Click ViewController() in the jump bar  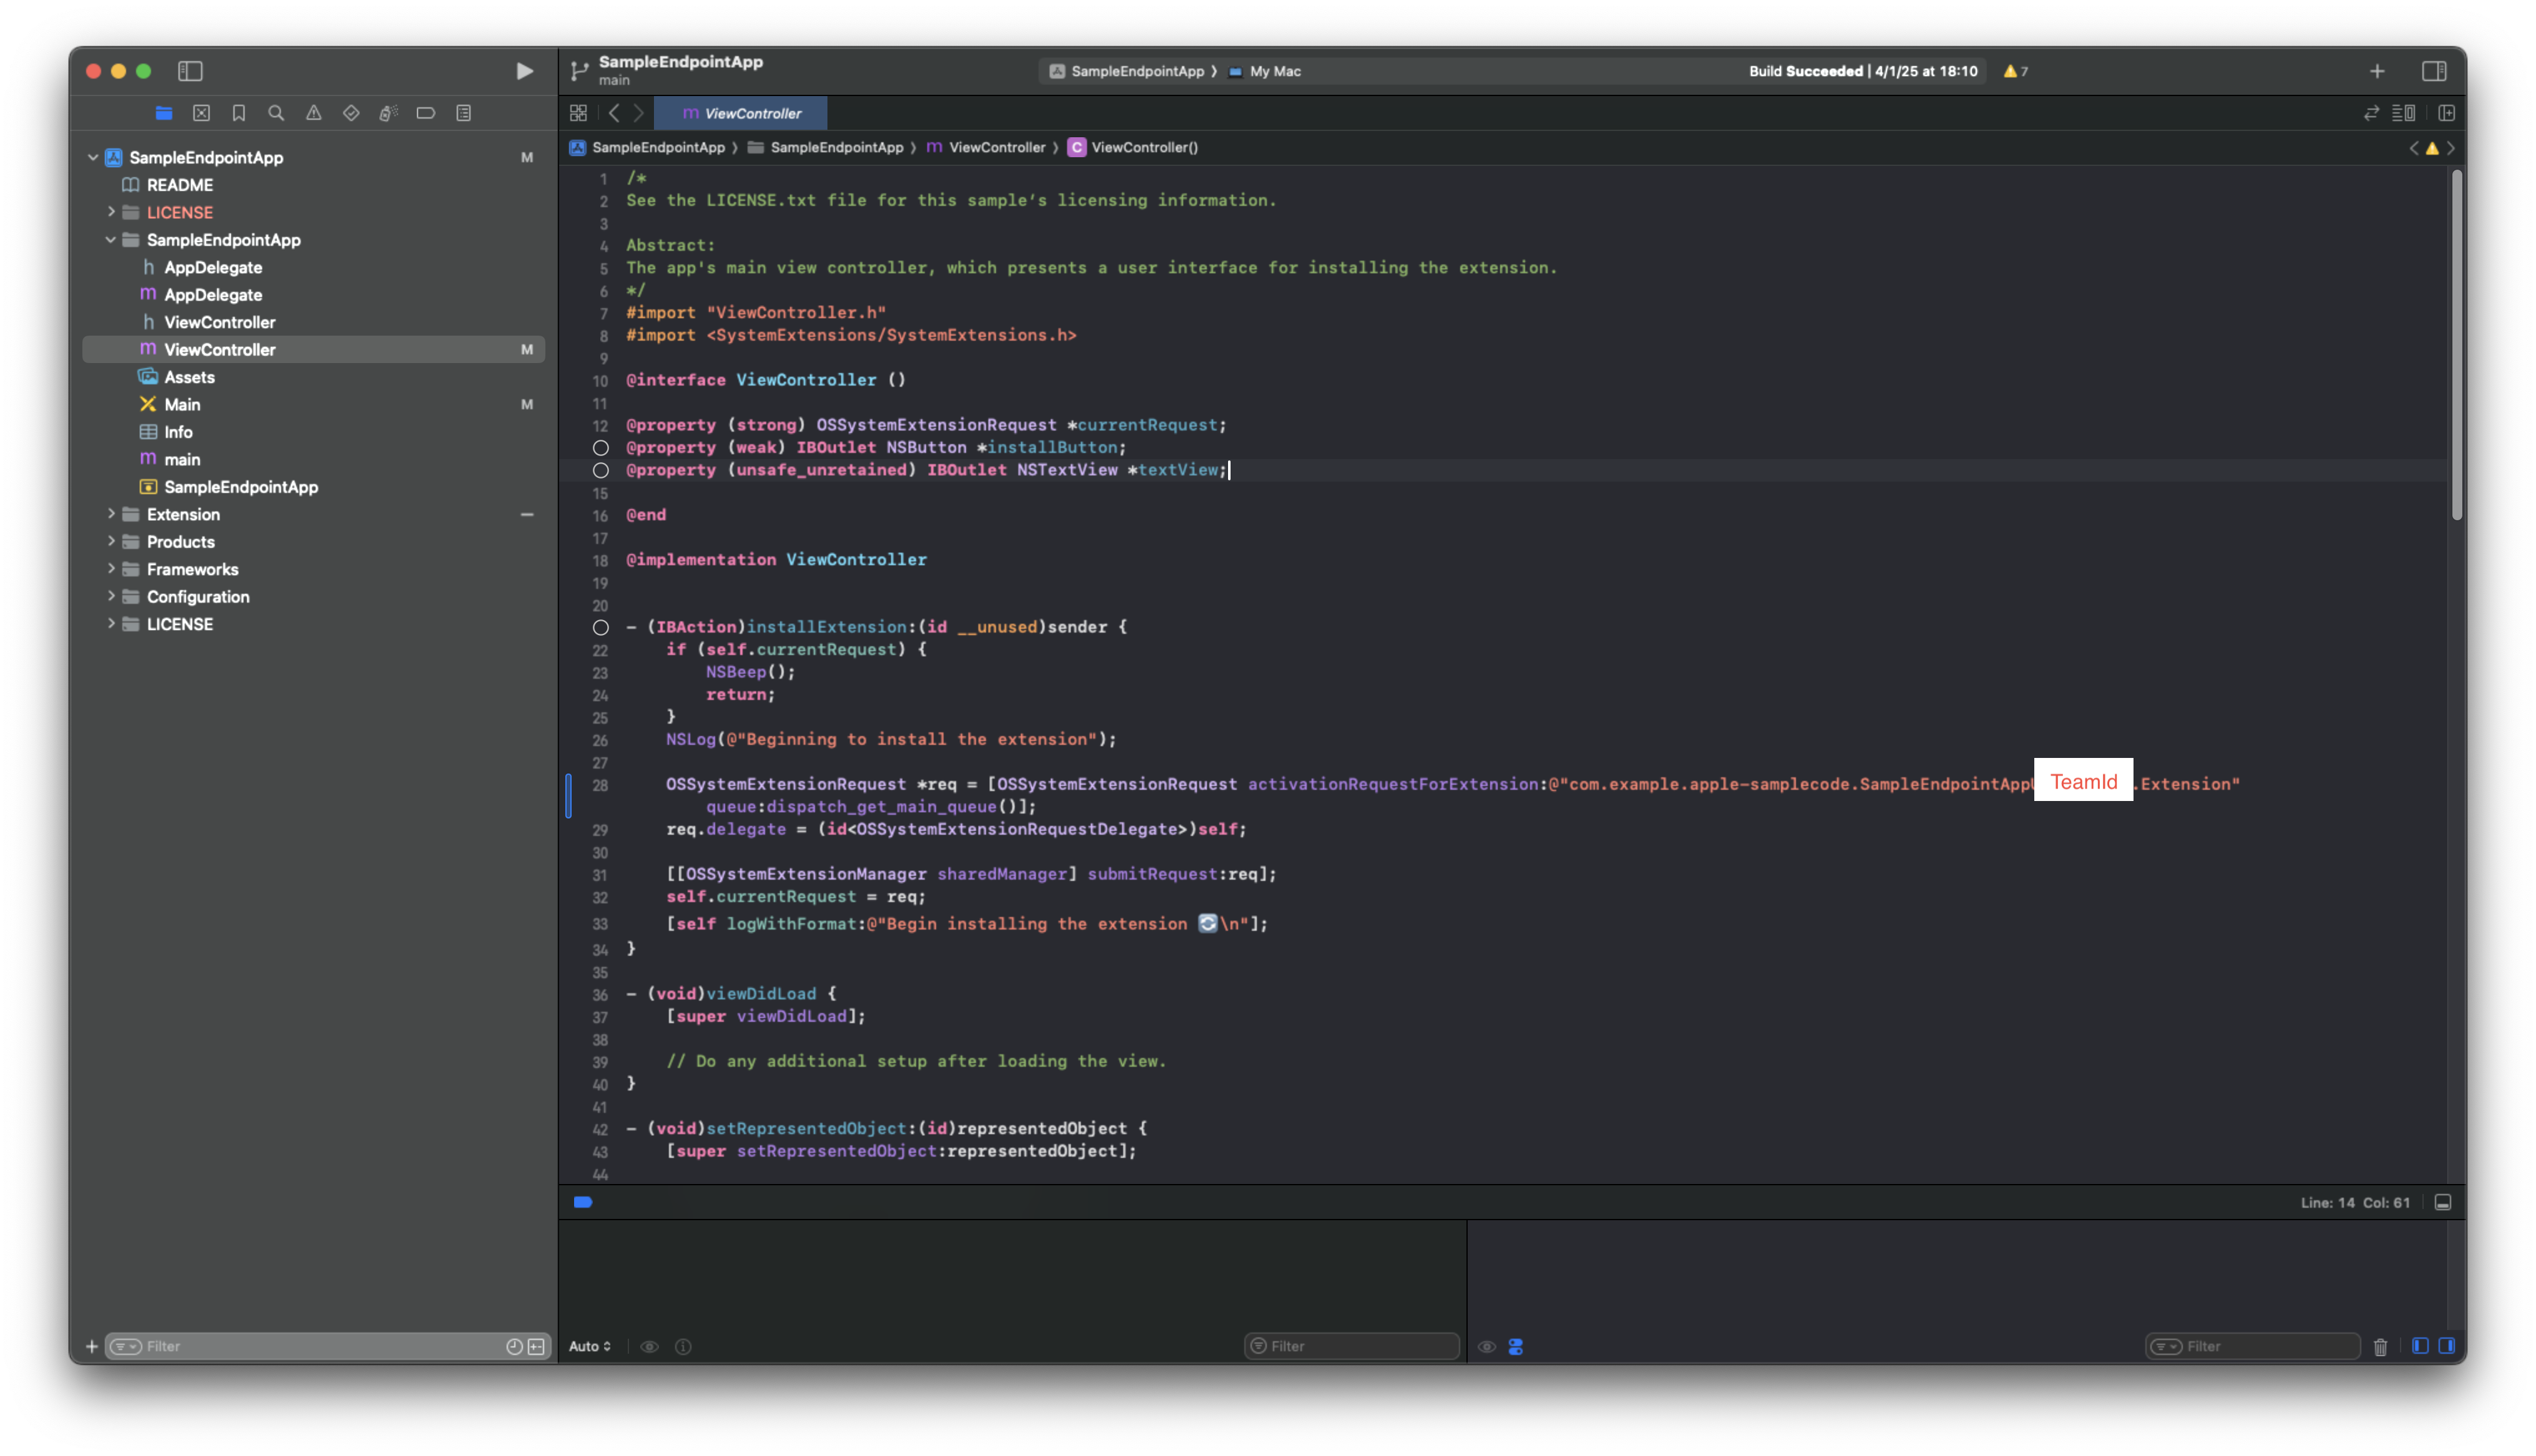click(1143, 147)
